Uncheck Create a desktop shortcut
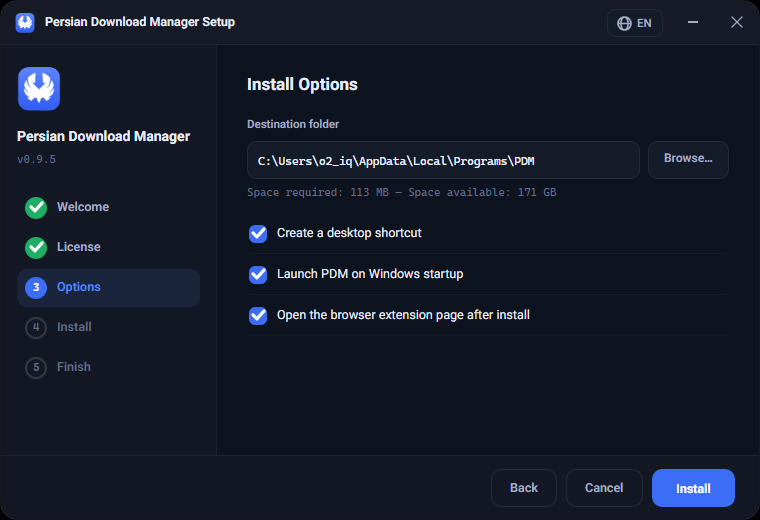The height and width of the screenshot is (520, 760). click(x=258, y=234)
